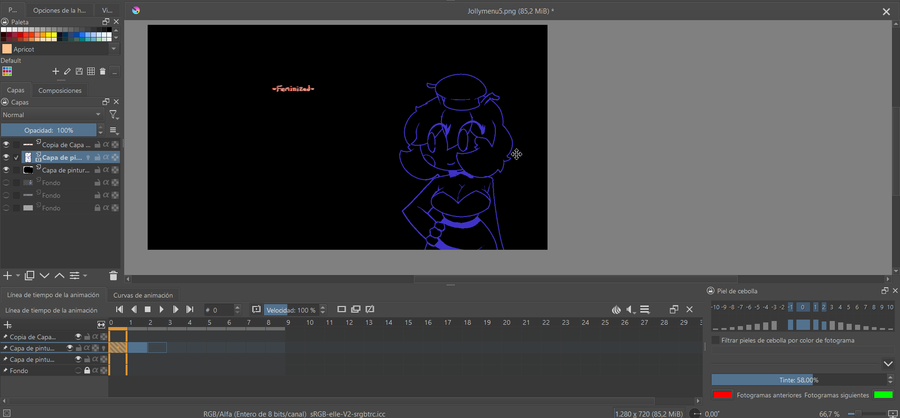Adjust the Tinte 58.00% slider

pyautogui.click(x=798, y=380)
